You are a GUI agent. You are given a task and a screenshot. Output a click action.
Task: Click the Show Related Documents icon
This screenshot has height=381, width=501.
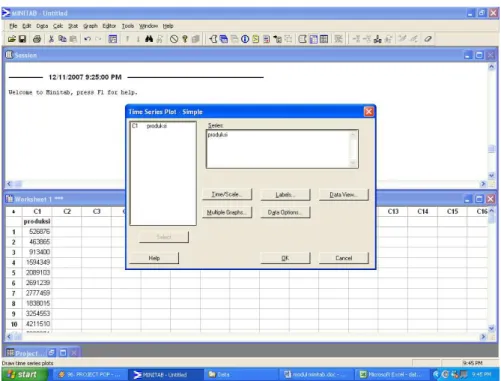pyautogui.click(x=277, y=39)
